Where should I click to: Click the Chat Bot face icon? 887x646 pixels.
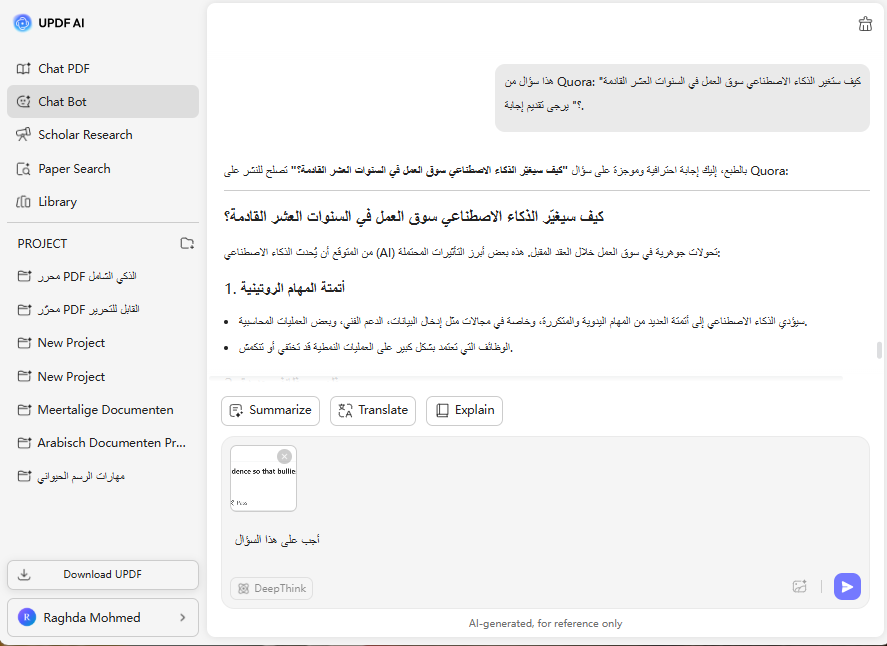pyautogui.click(x=23, y=102)
